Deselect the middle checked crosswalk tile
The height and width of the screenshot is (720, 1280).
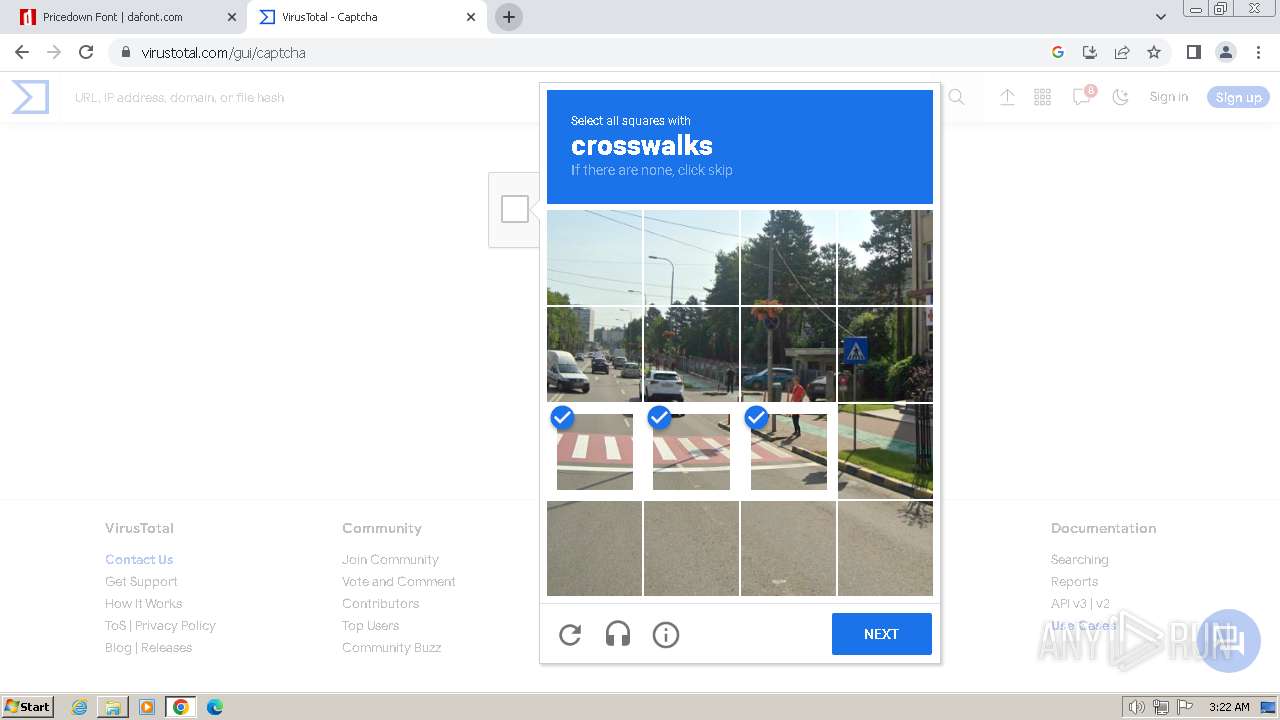[691, 452]
